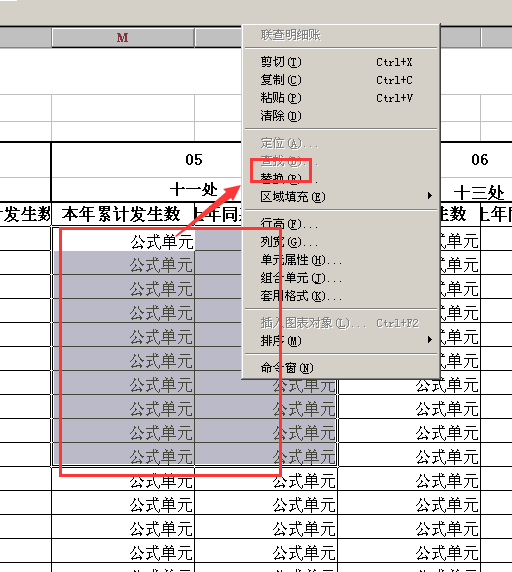
Task: Click 清除(D) menu entry
Action: pos(341,116)
